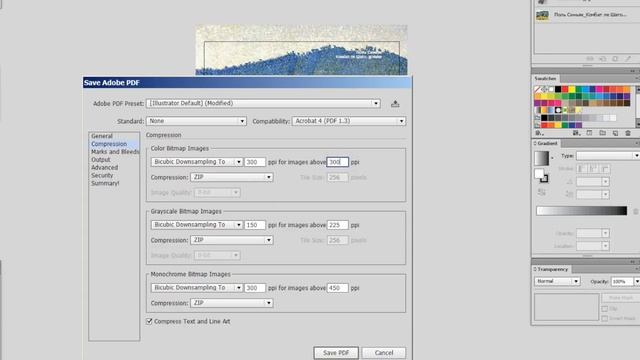Screen dimensions: 640x360
Task: Open the Standard dropdown
Action: click(196, 121)
